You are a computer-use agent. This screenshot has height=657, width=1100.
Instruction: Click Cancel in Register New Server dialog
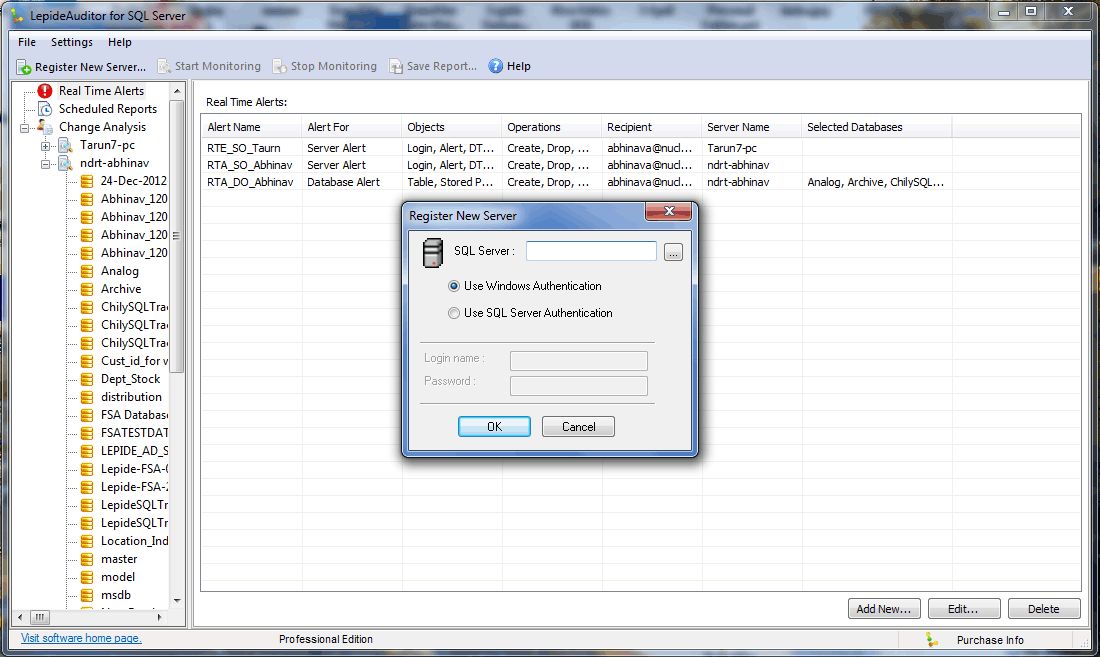(x=578, y=426)
